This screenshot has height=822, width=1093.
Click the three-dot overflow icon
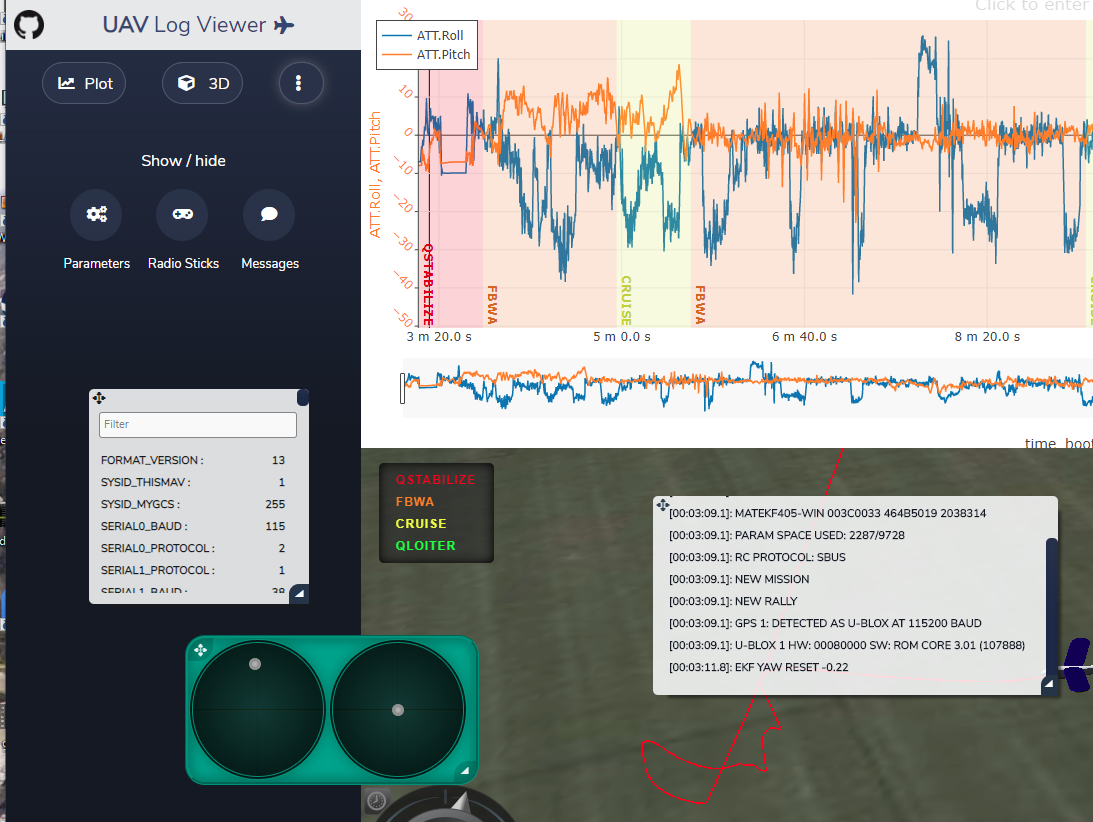tap(300, 83)
